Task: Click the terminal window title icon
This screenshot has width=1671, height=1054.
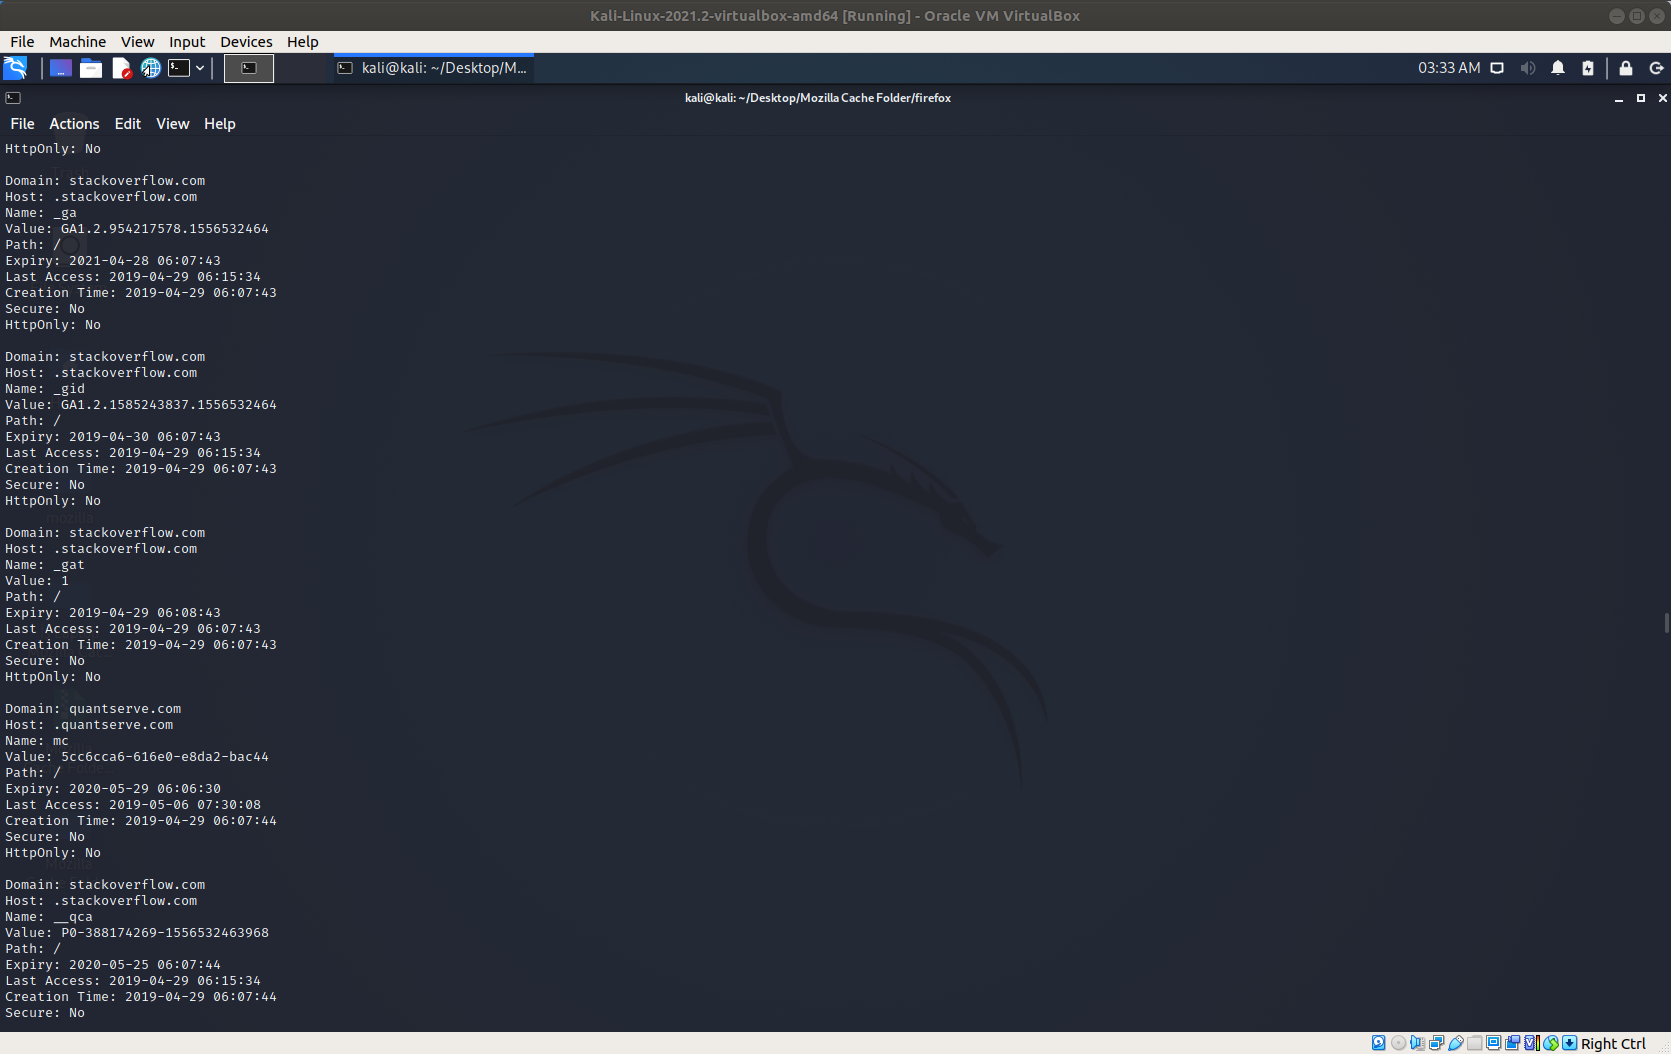Action: 13,98
